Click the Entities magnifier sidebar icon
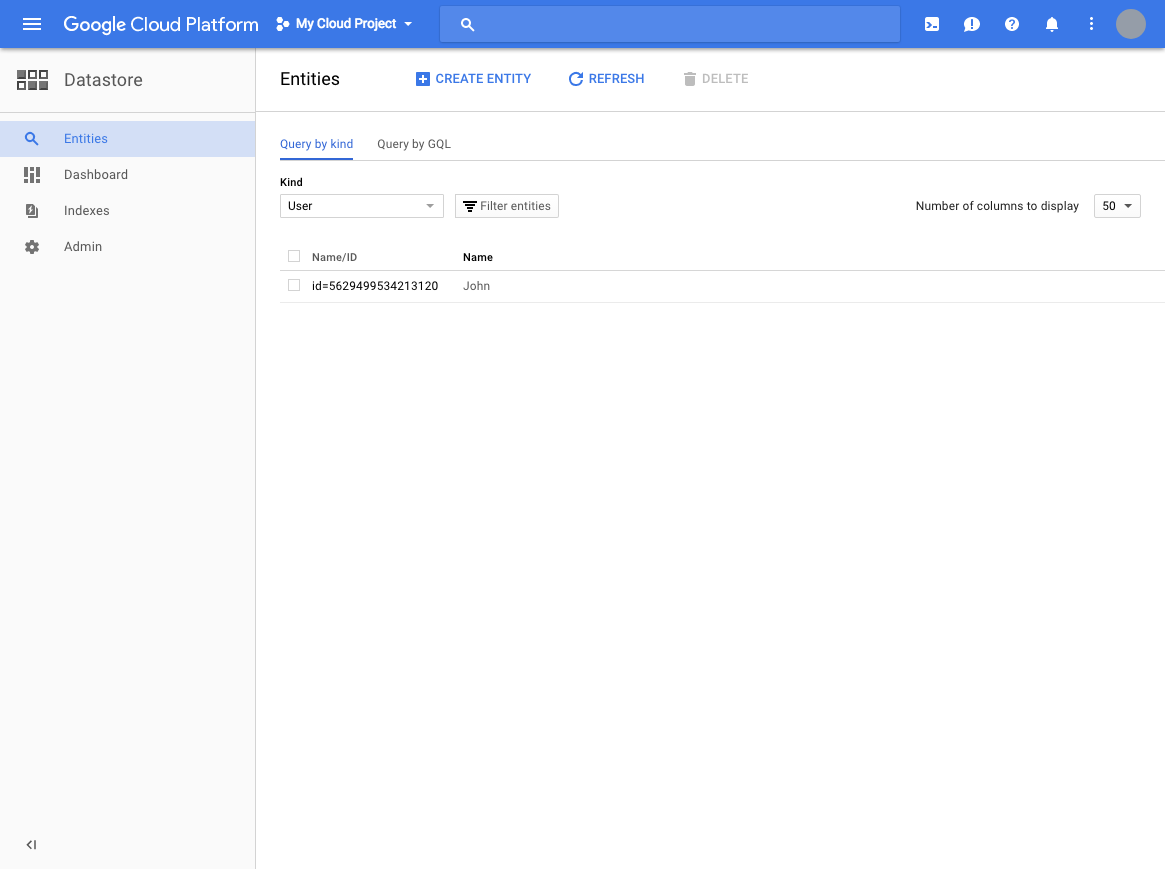Screen dimensions: 1165x869 [x=31, y=138]
